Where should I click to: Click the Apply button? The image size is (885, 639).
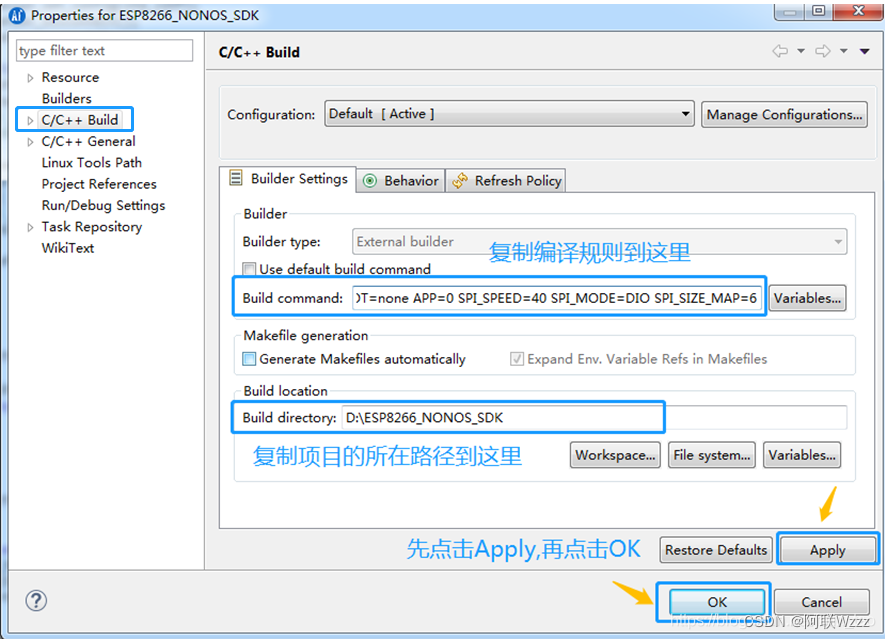tap(827, 549)
